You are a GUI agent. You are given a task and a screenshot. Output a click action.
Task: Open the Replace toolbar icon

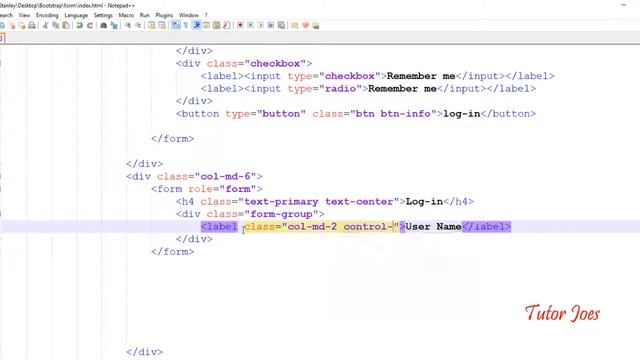(114, 25)
